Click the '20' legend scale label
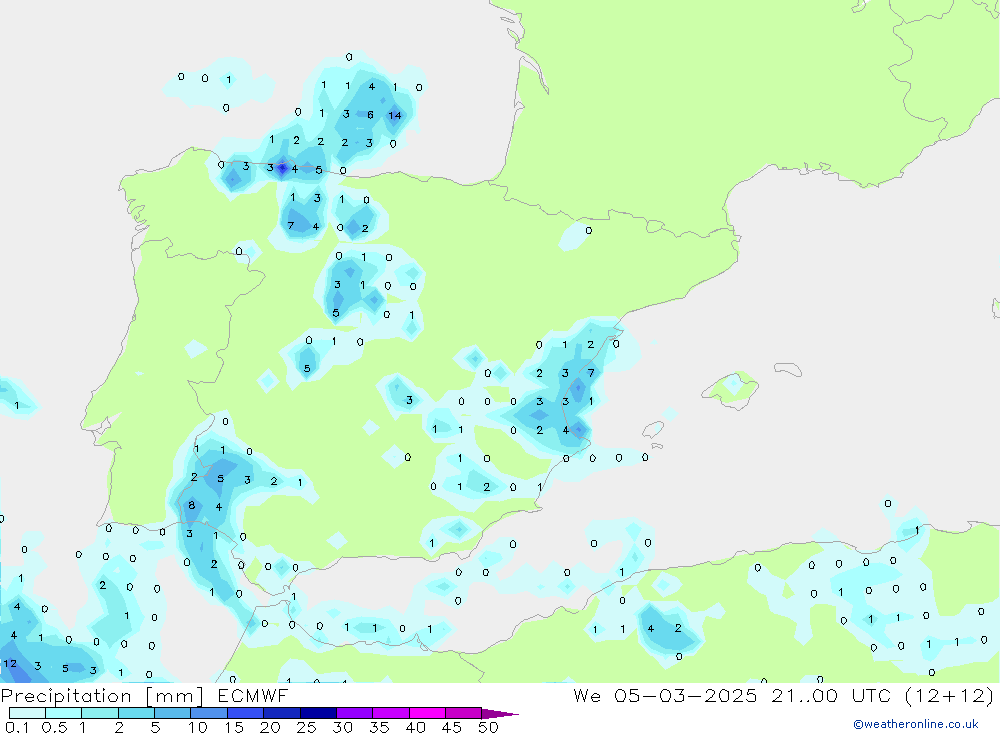The image size is (1000, 733). pos(270,727)
